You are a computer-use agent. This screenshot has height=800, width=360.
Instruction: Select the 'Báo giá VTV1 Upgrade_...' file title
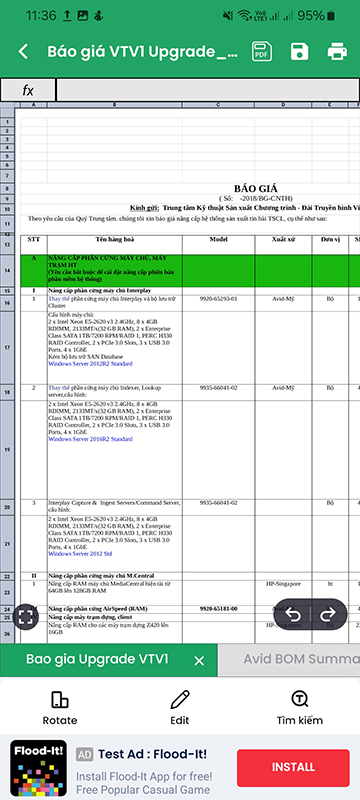143,52
